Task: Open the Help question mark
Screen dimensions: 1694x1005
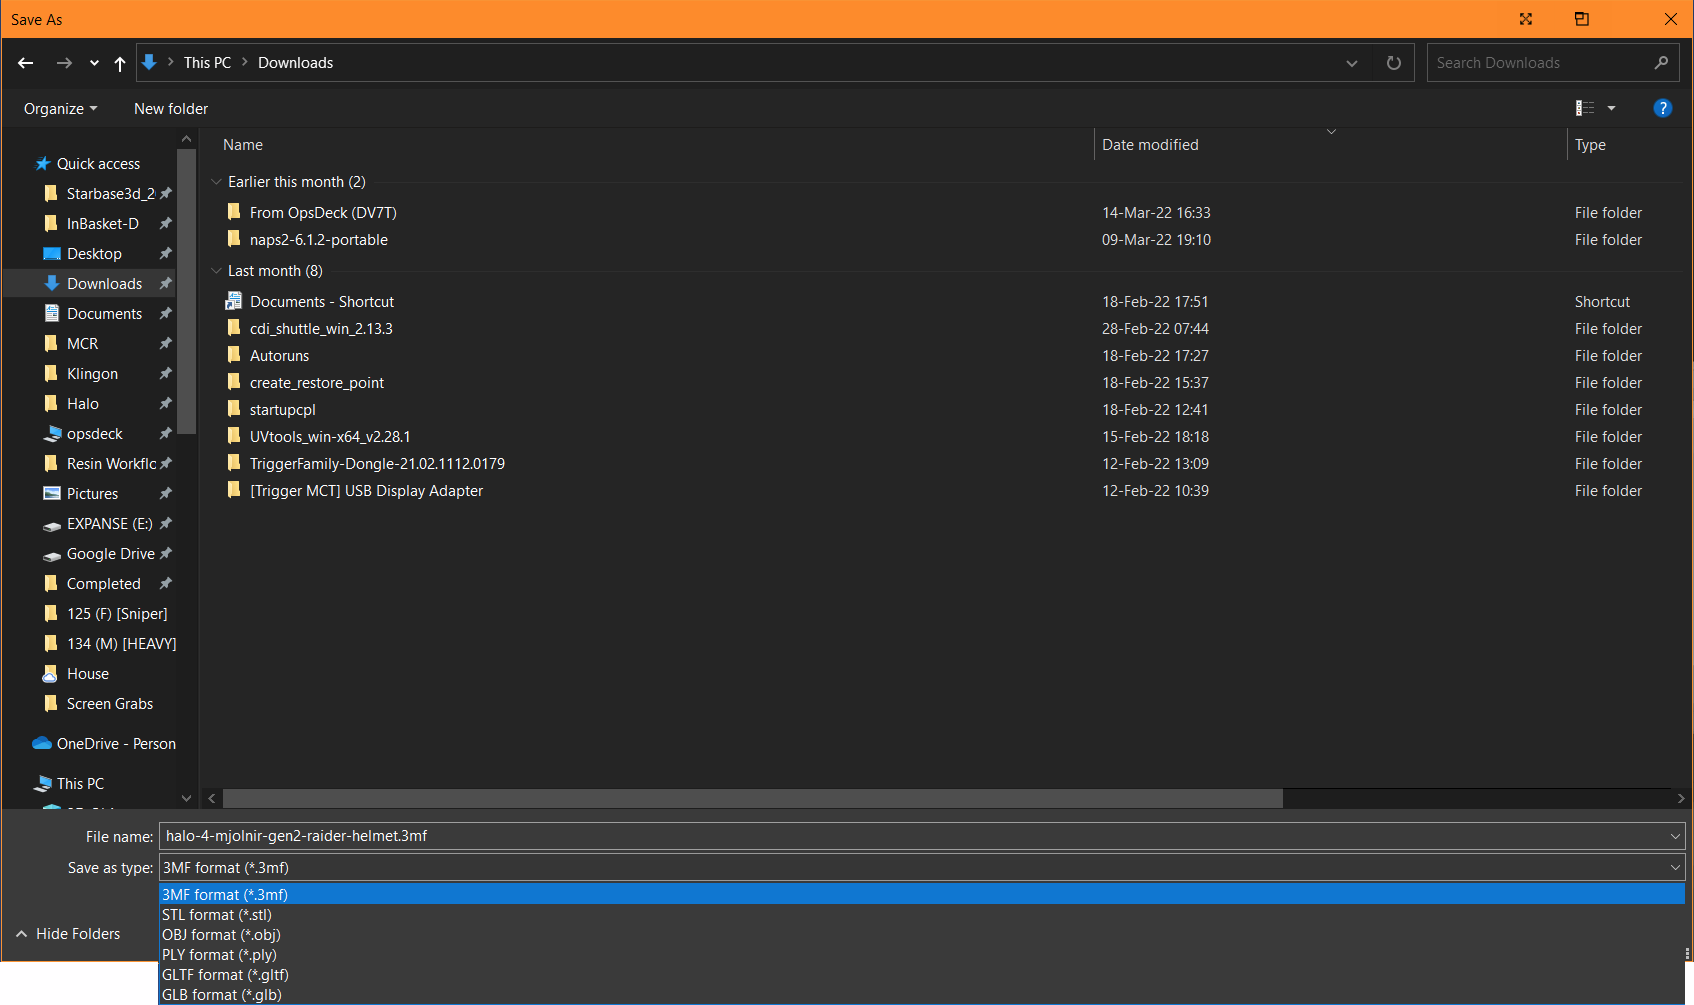Action: click(1662, 108)
